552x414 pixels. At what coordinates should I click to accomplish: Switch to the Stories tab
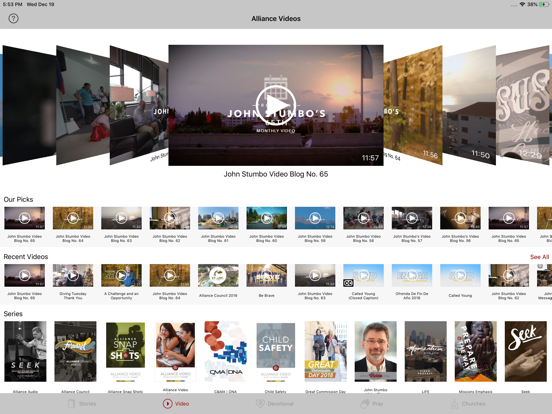click(x=82, y=404)
